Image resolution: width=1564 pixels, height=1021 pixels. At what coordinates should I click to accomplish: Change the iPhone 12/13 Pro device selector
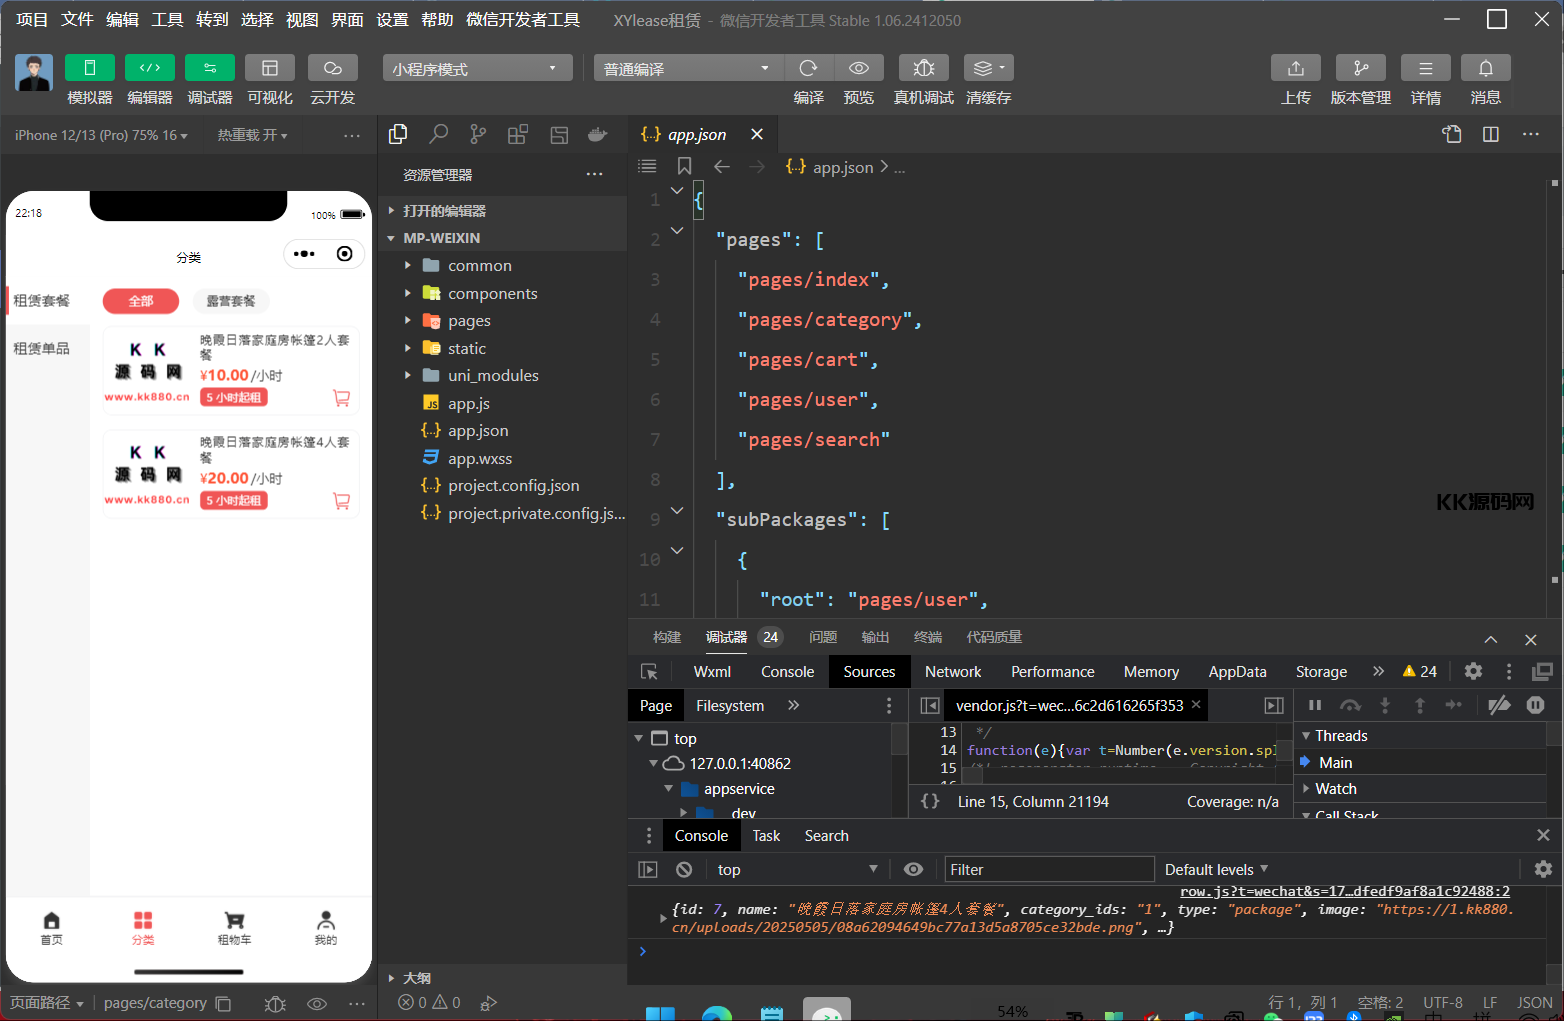(x=101, y=135)
